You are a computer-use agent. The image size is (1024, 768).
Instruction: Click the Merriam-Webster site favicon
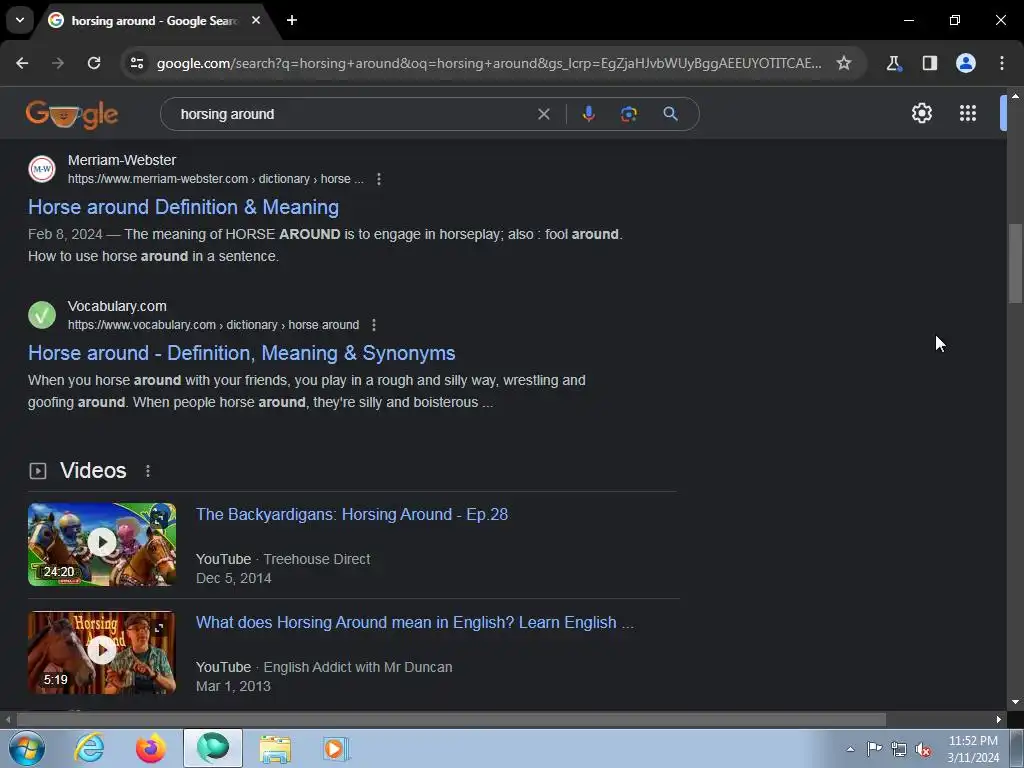[42, 169]
